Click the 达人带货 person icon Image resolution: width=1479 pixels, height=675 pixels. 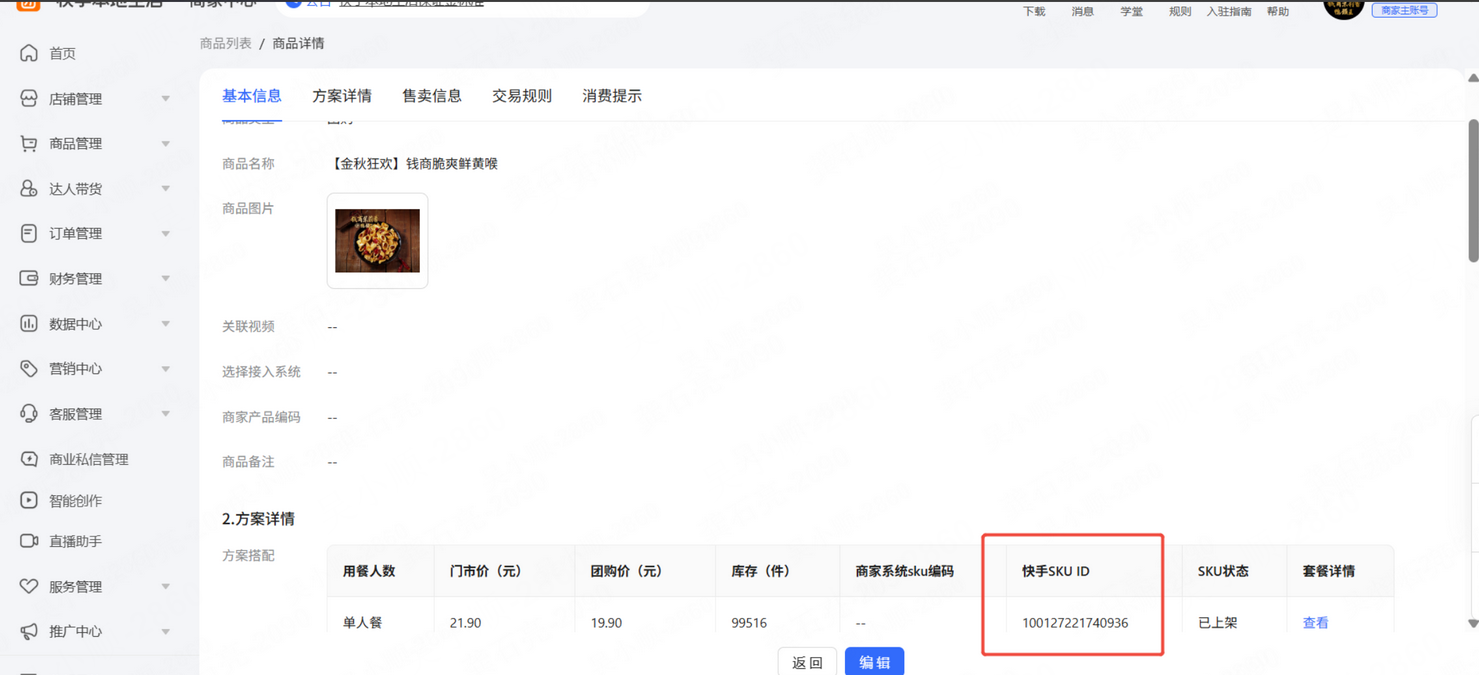tap(29, 189)
